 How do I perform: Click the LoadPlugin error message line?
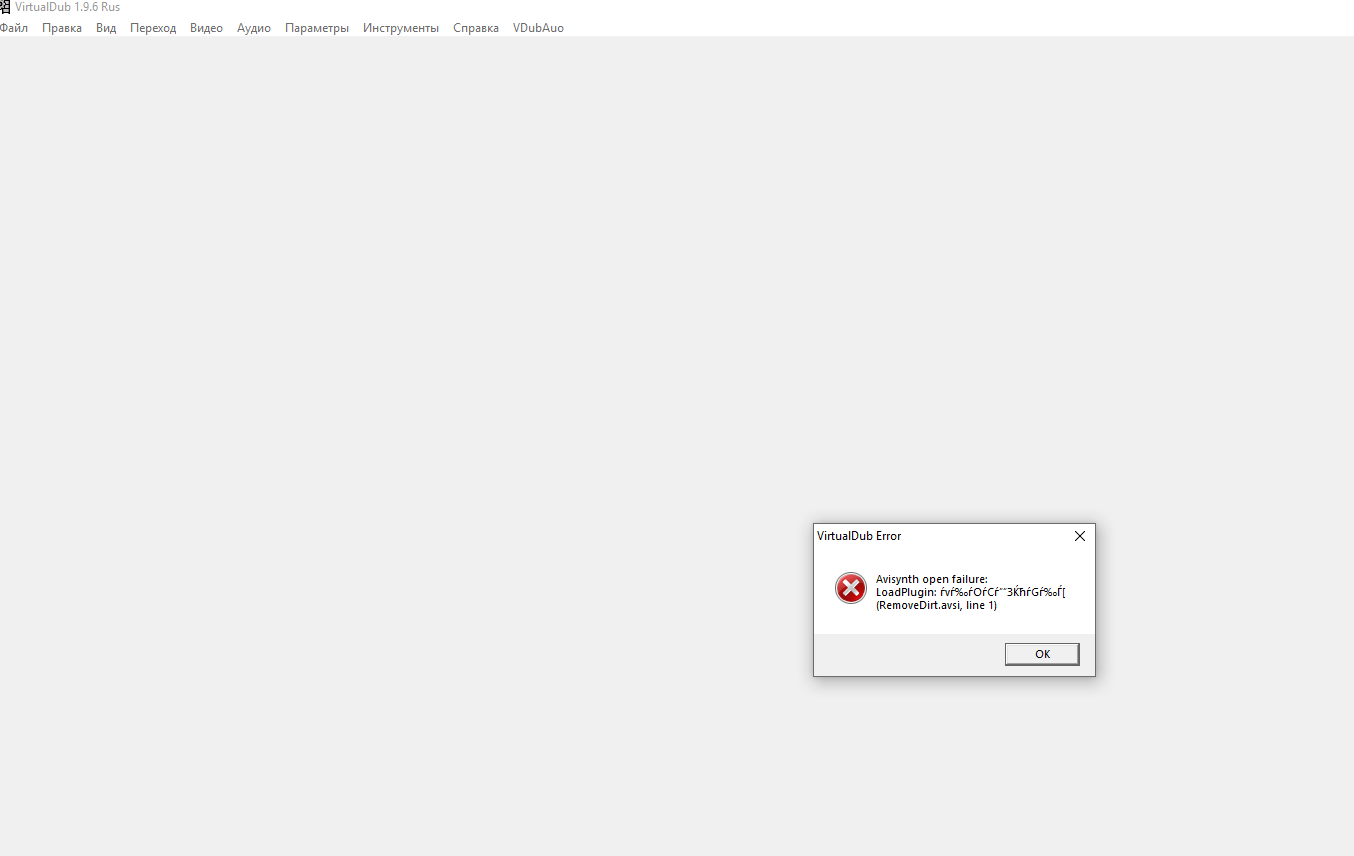pyautogui.click(x=971, y=592)
